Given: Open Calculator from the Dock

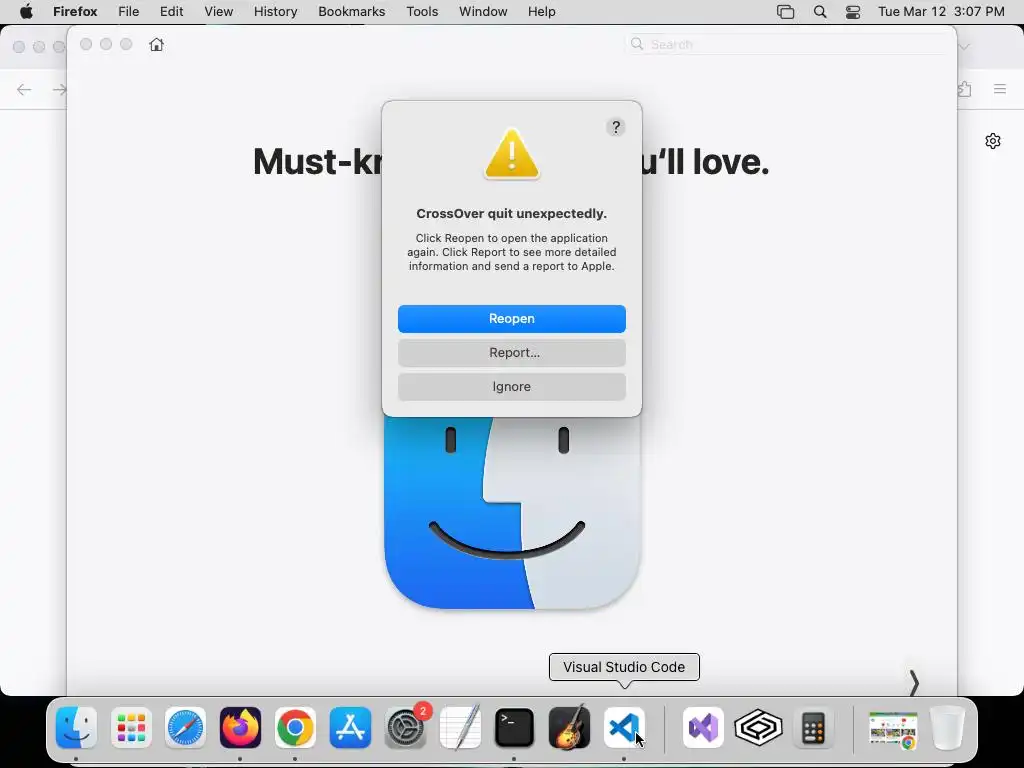Looking at the screenshot, I should coord(813,728).
